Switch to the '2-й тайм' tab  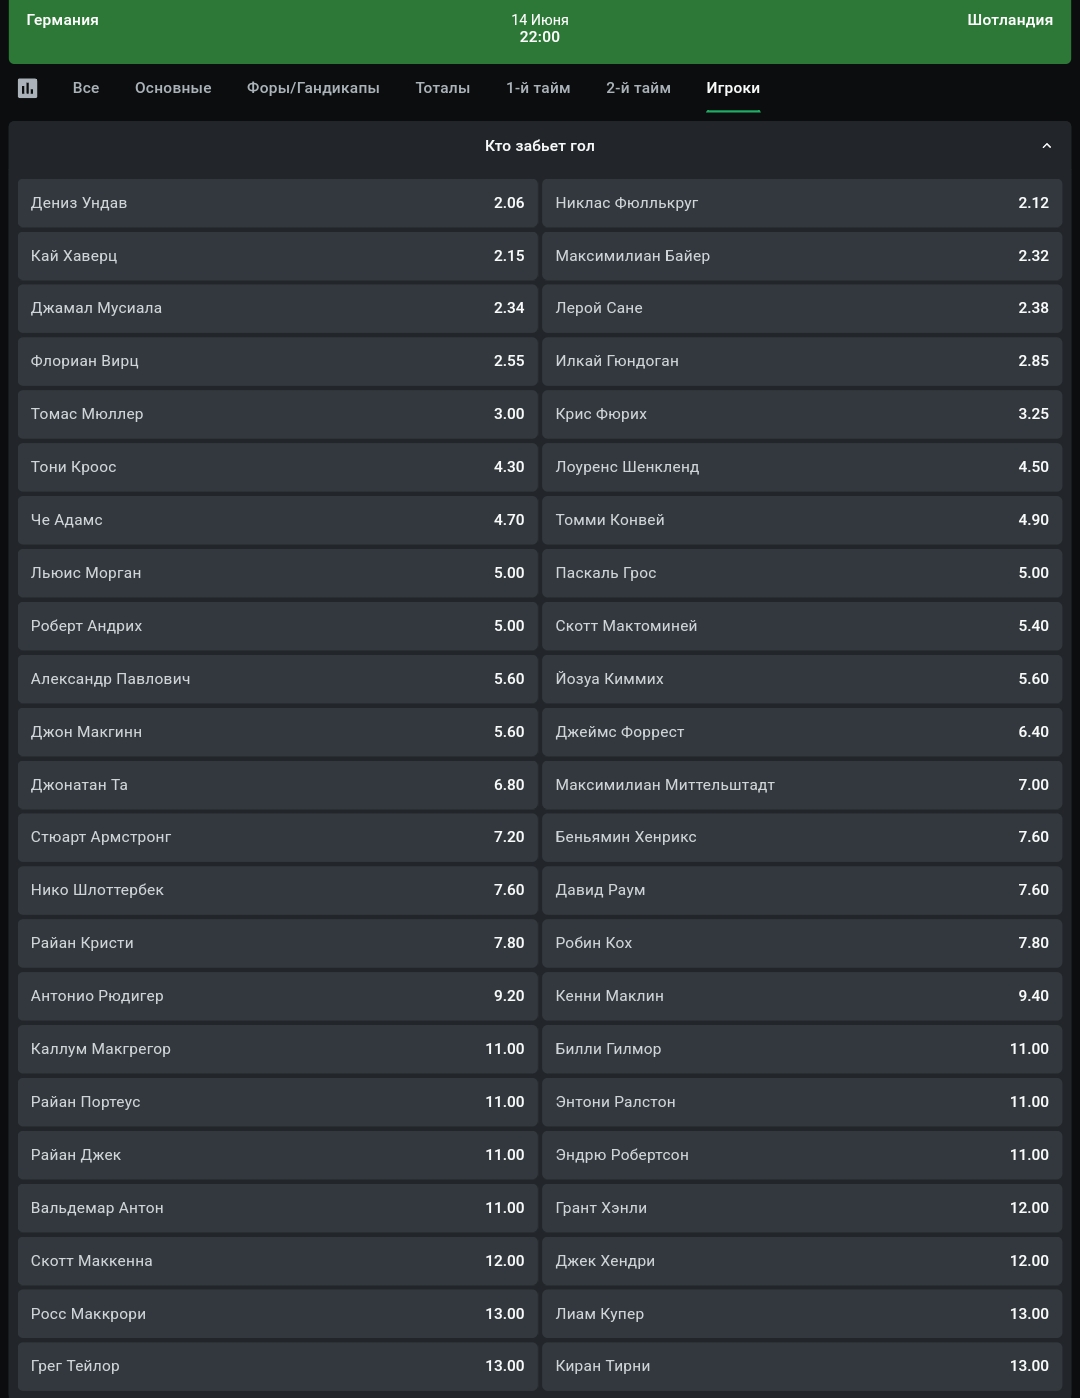pyautogui.click(x=638, y=88)
